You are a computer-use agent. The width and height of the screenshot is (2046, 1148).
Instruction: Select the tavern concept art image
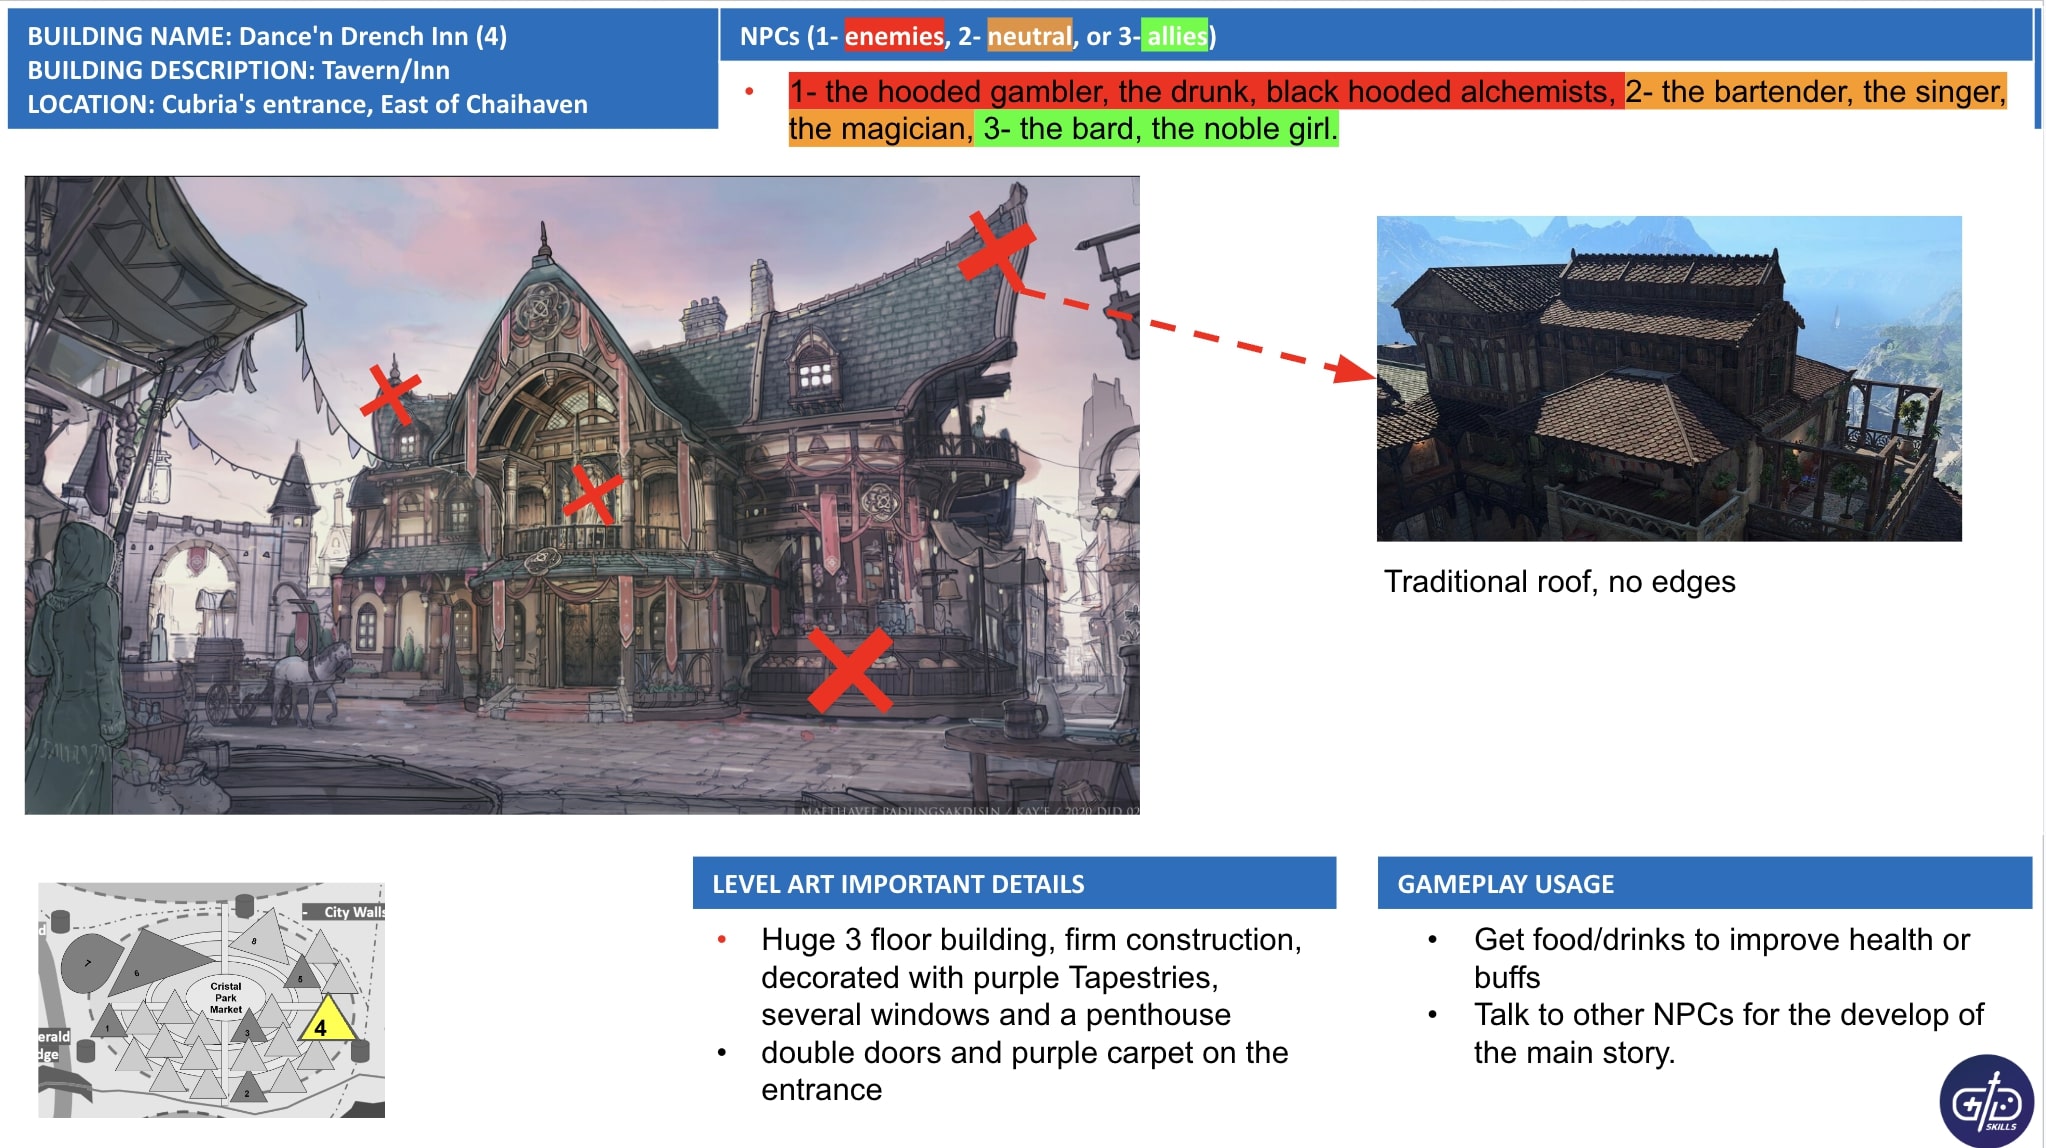pyautogui.click(x=582, y=494)
